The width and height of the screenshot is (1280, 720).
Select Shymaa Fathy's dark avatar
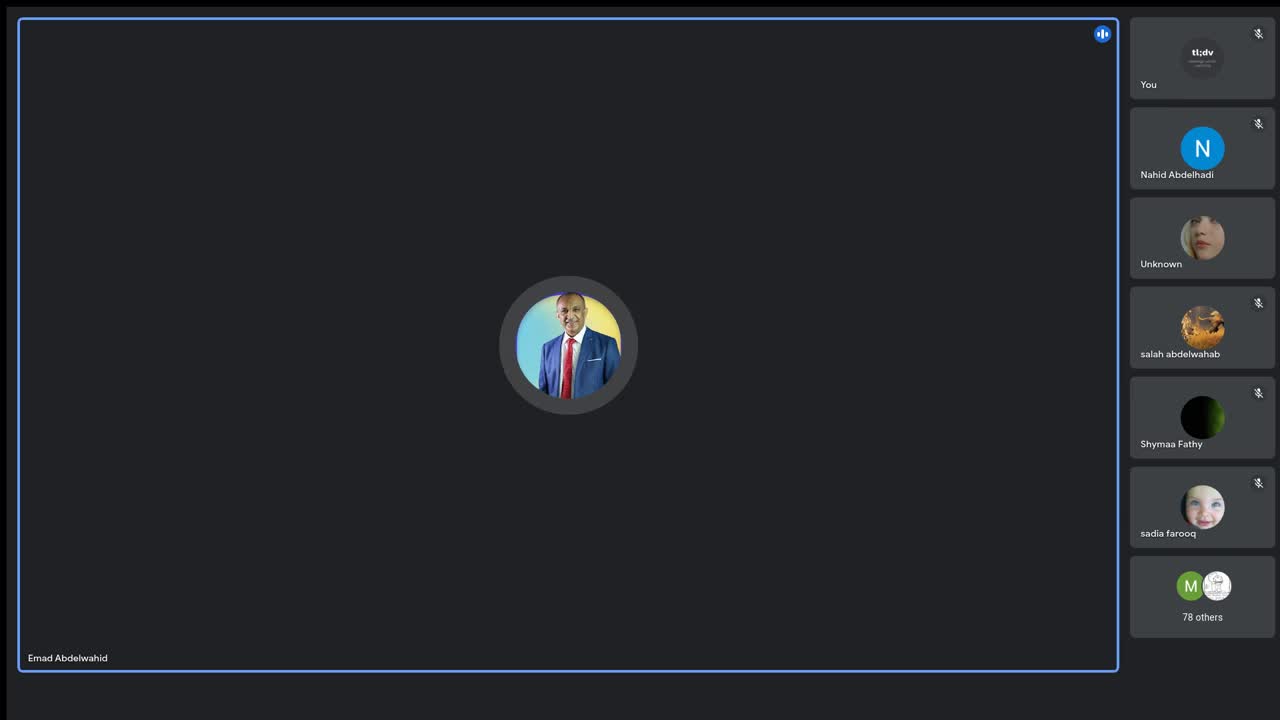[x=1202, y=417]
